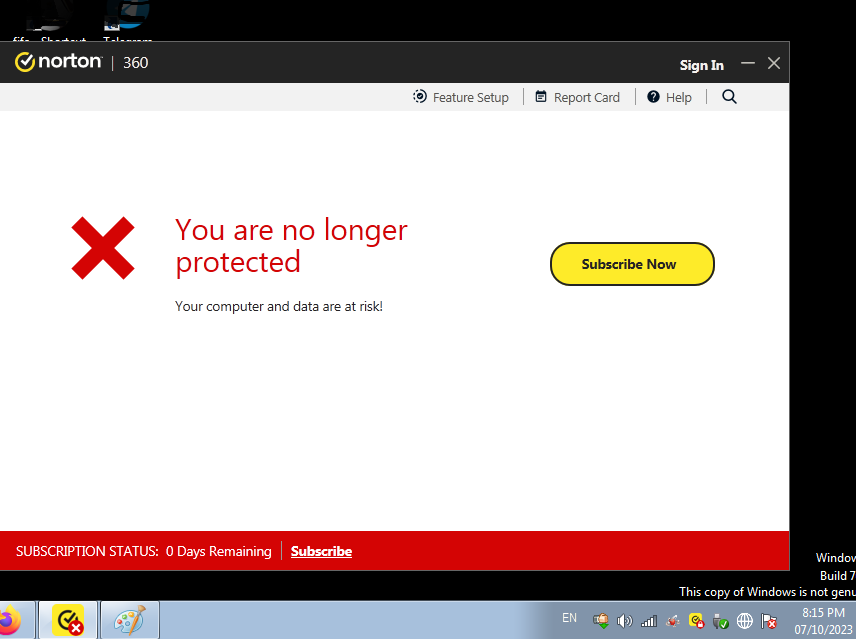Select the "You are no longer protected" heading

(291, 246)
